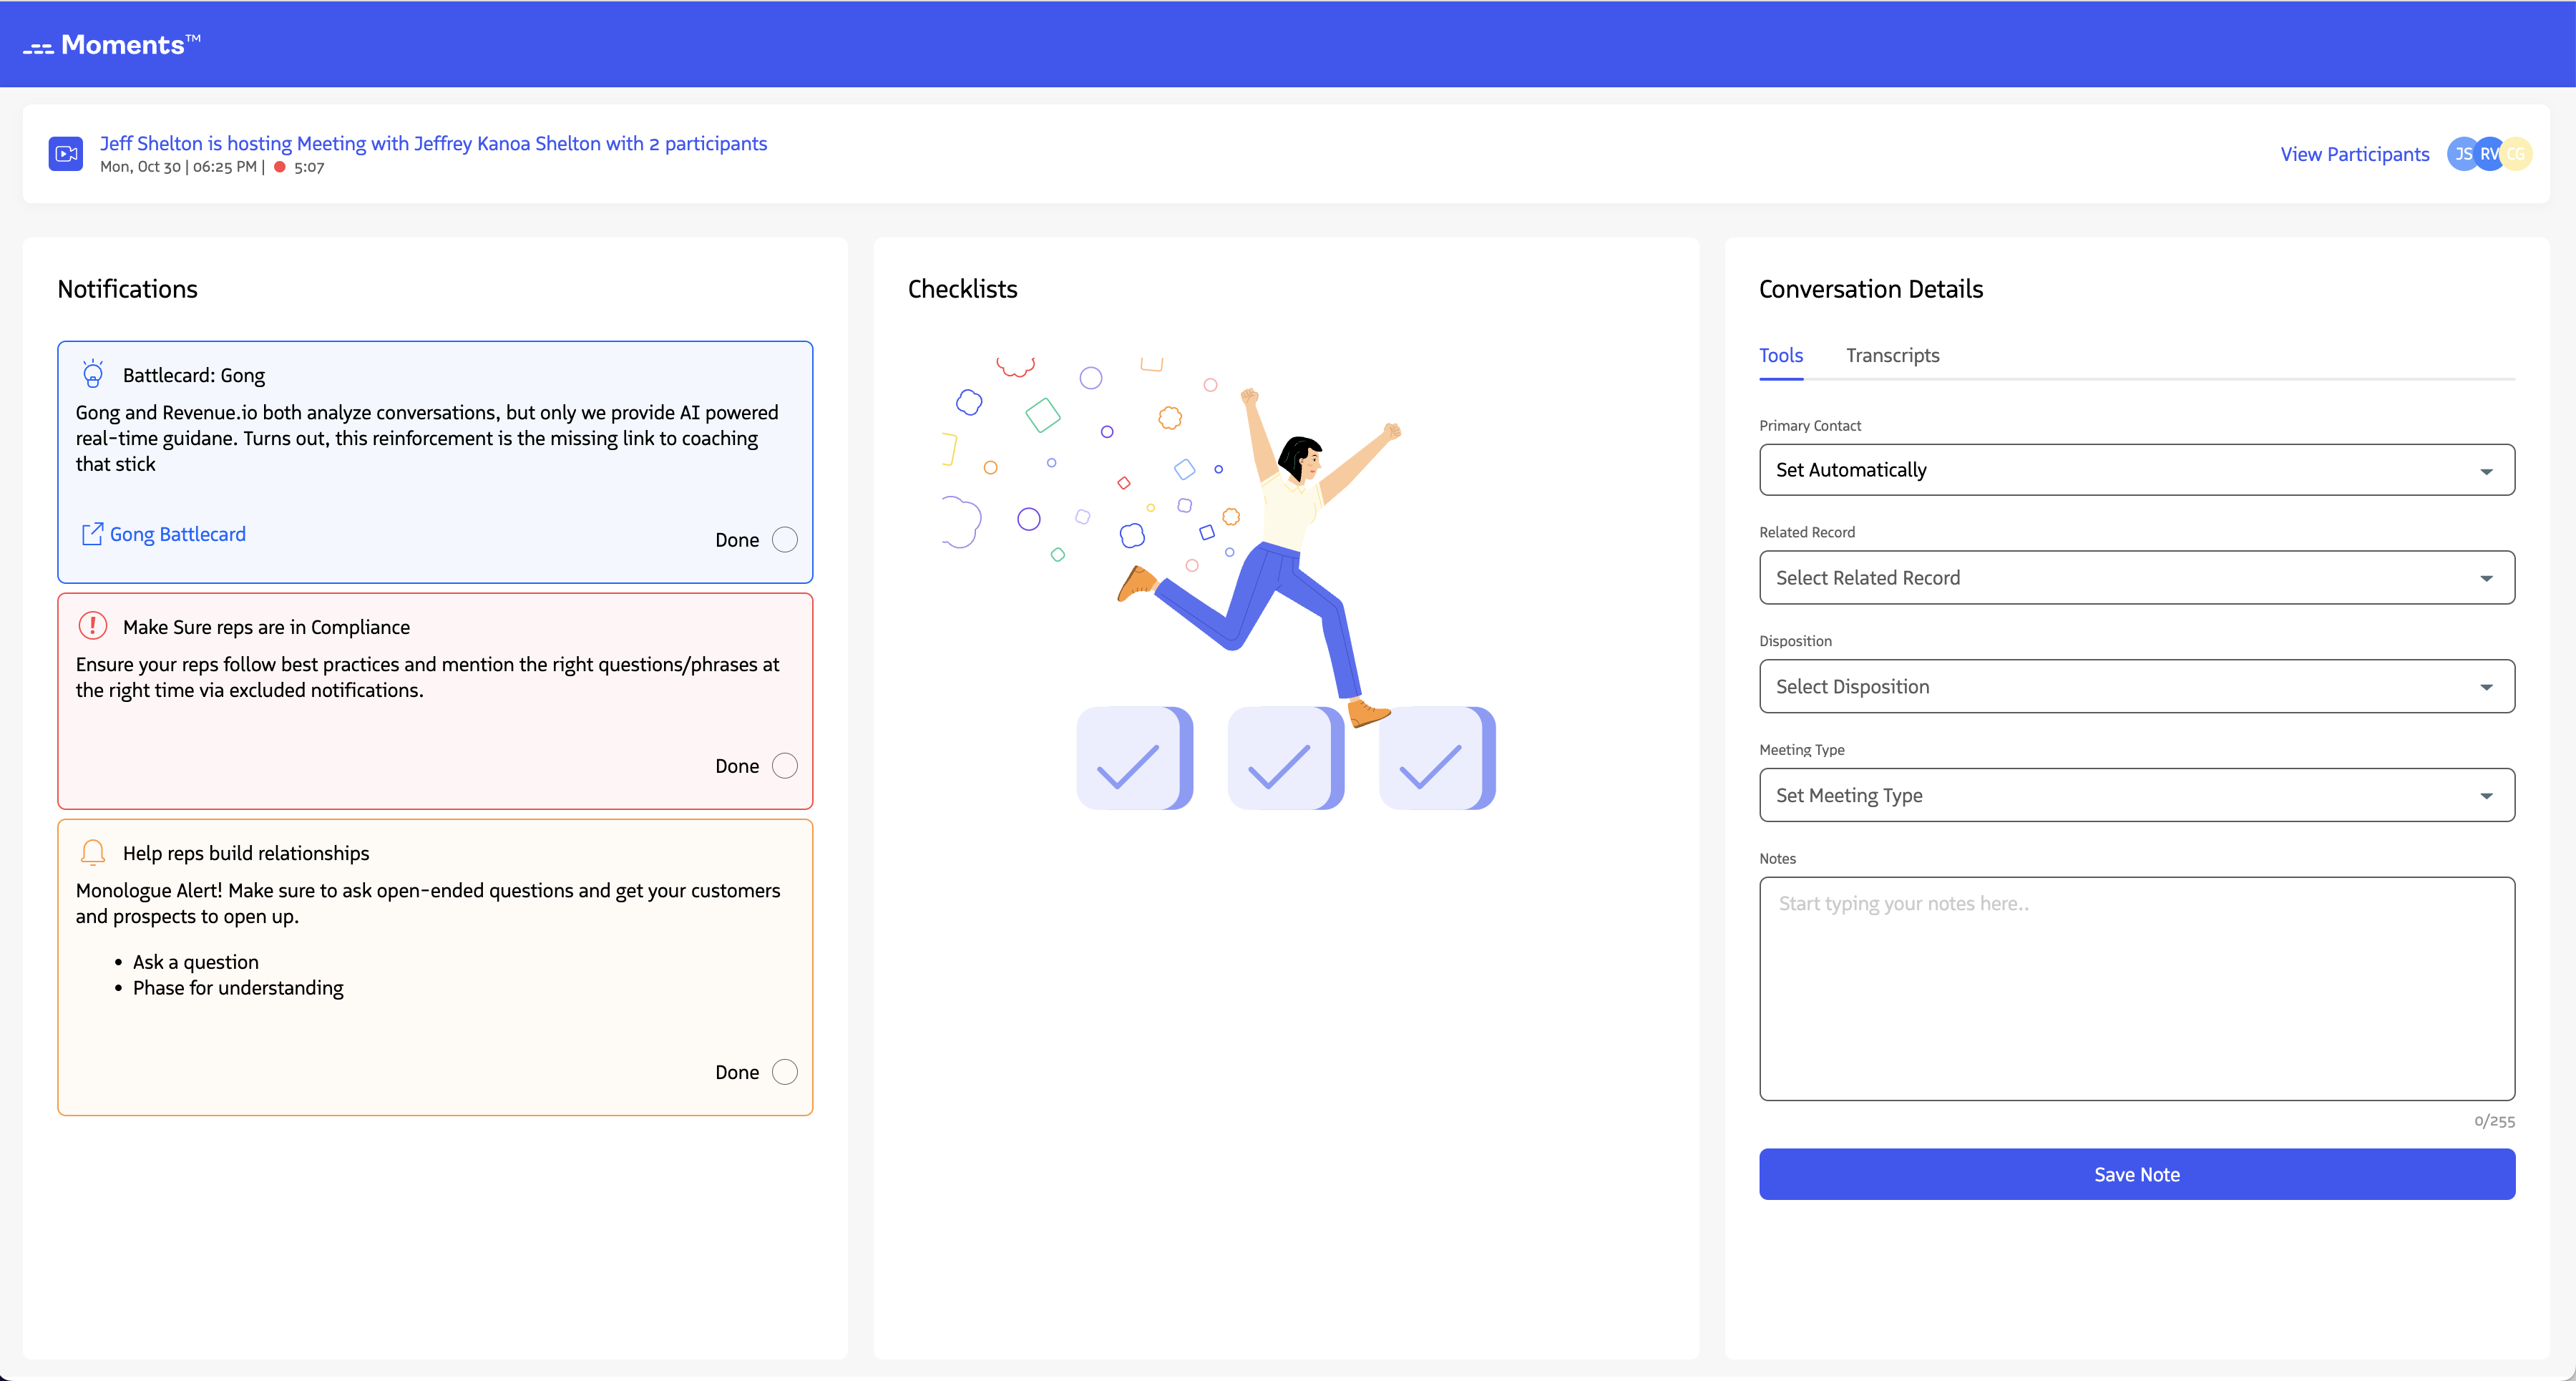Mark the Monologue Alert notification Done
Viewport: 2576px width, 1381px height.
click(x=785, y=1071)
